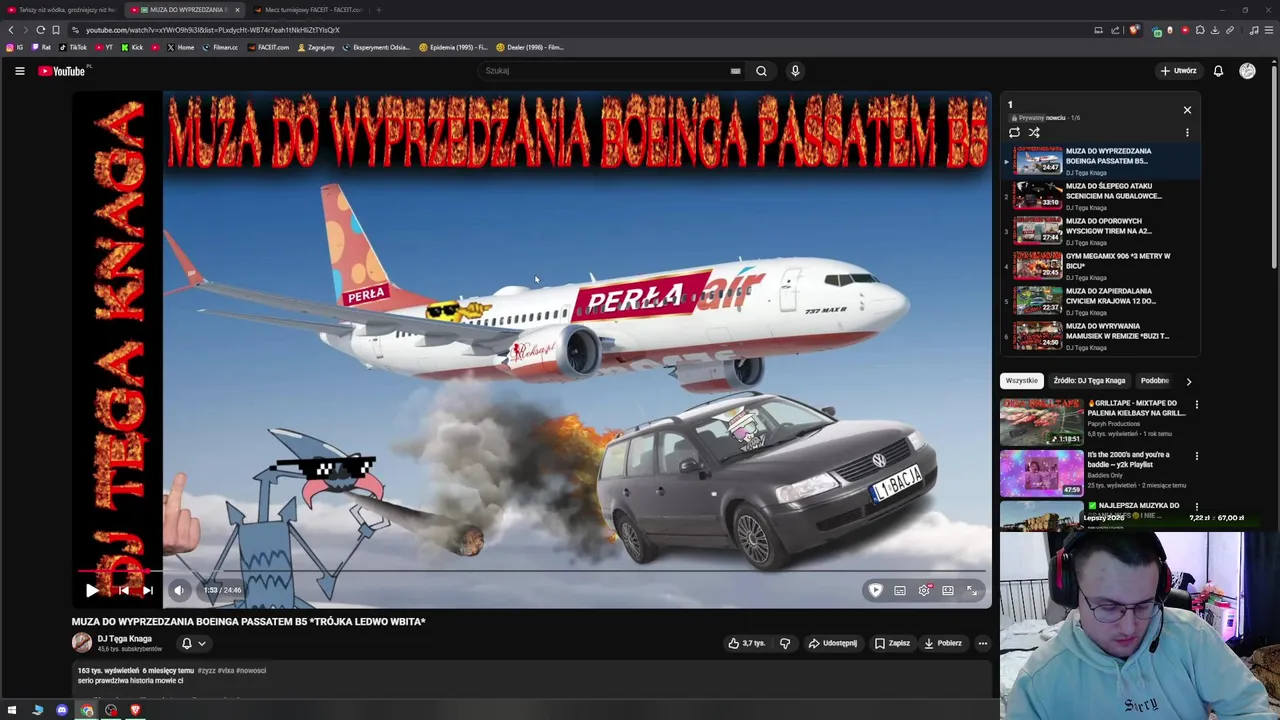The width and height of the screenshot is (1280, 720).
Task: Play the video with the play button
Action: 91,591
